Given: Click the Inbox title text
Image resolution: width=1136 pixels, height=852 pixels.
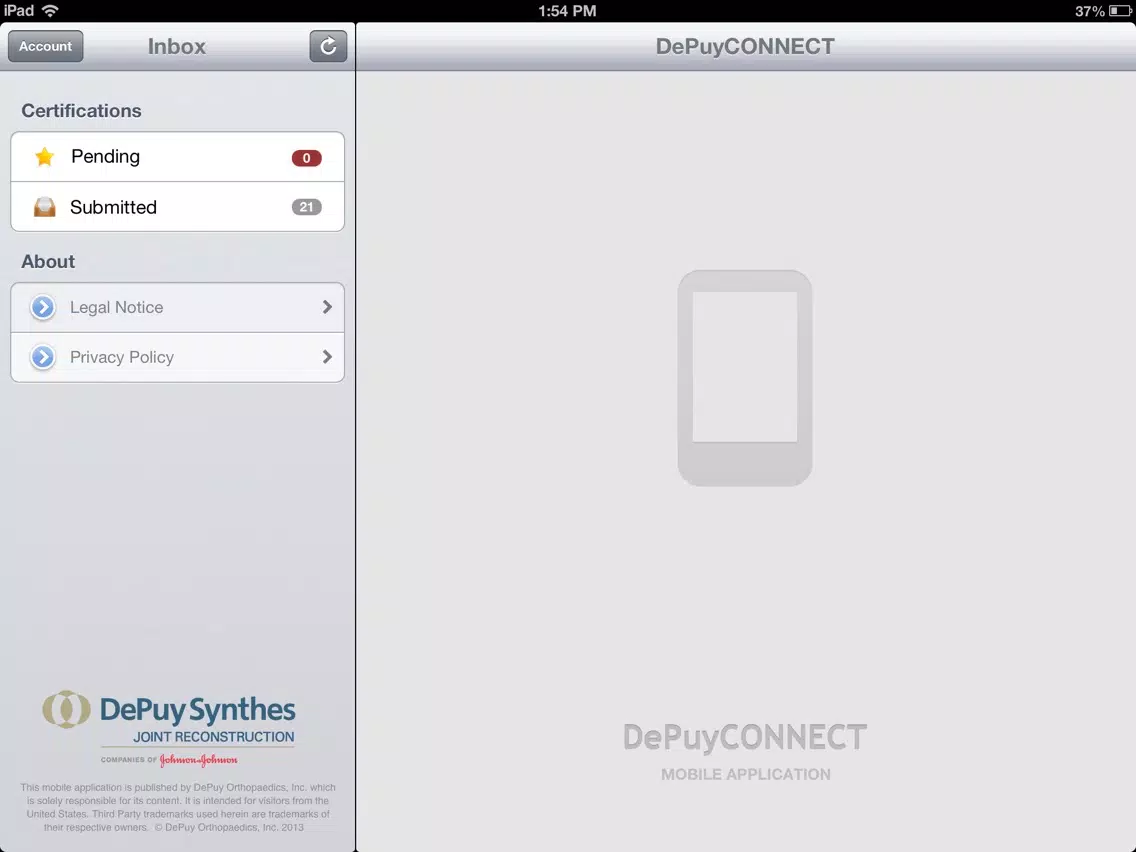Looking at the screenshot, I should point(177,46).
